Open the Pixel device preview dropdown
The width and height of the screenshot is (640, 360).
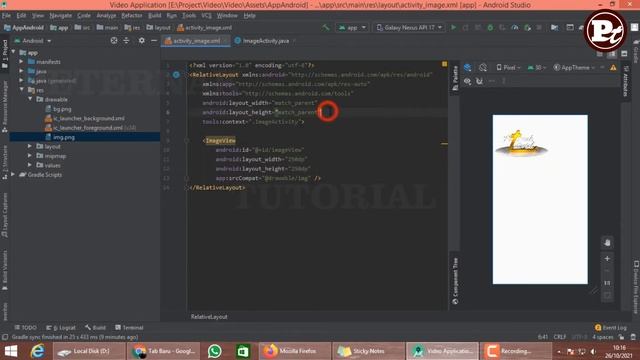[509, 68]
